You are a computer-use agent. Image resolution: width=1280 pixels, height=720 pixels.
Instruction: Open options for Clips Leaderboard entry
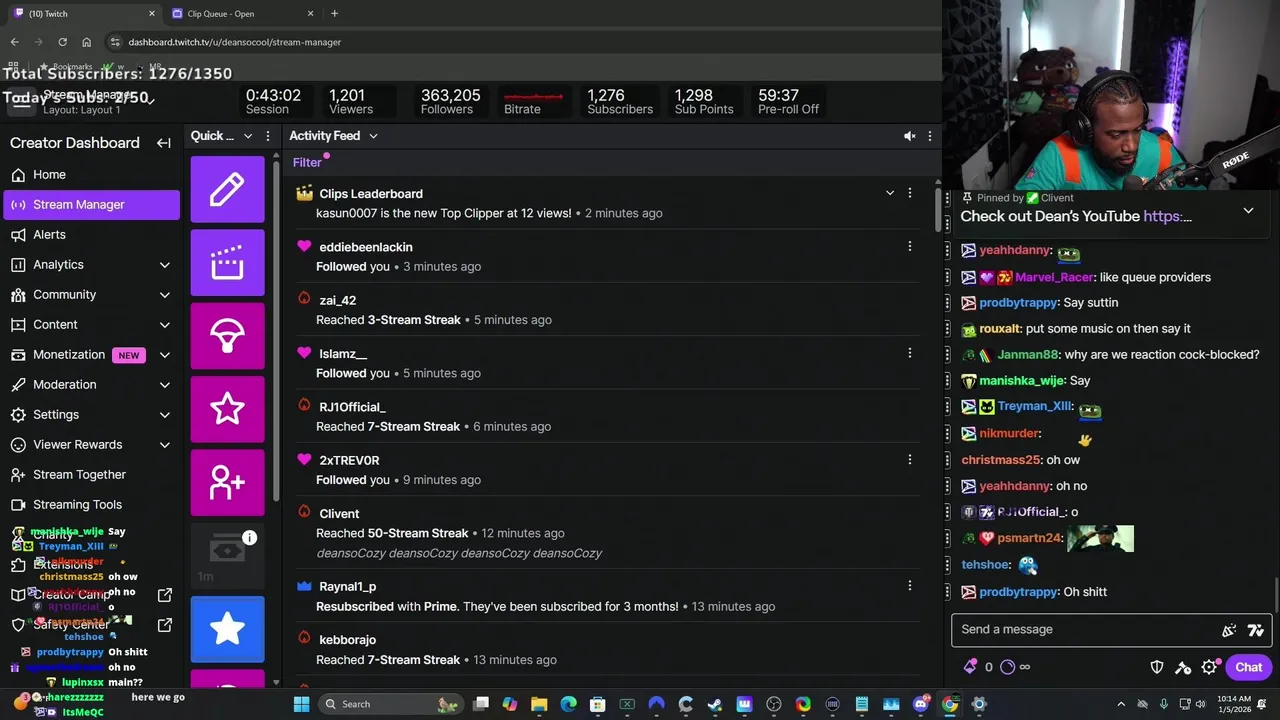[x=909, y=193]
